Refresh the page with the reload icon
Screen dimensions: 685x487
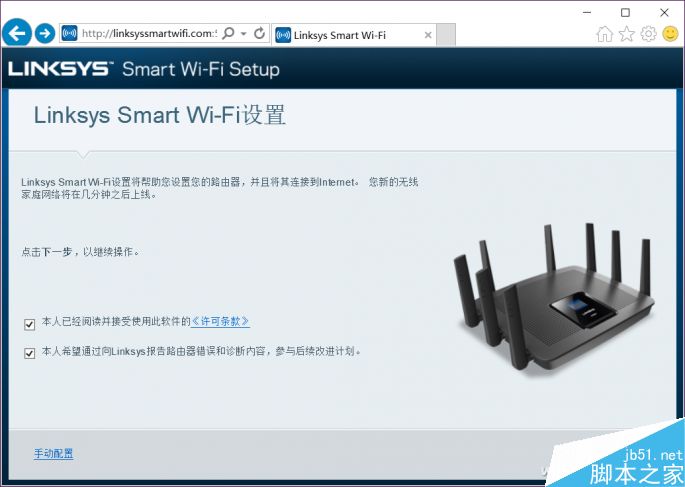pyautogui.click(x=259, y=33)
